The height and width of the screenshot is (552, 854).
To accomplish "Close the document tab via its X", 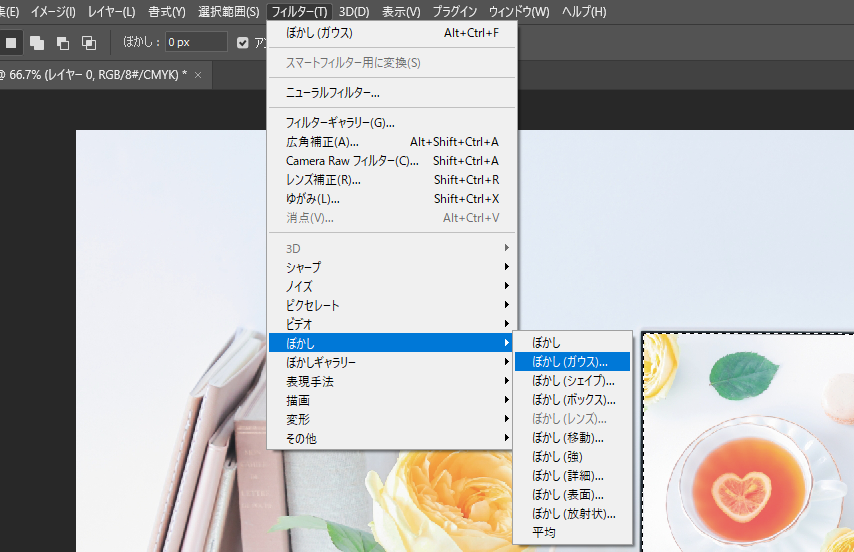I will tap(198, 75).
